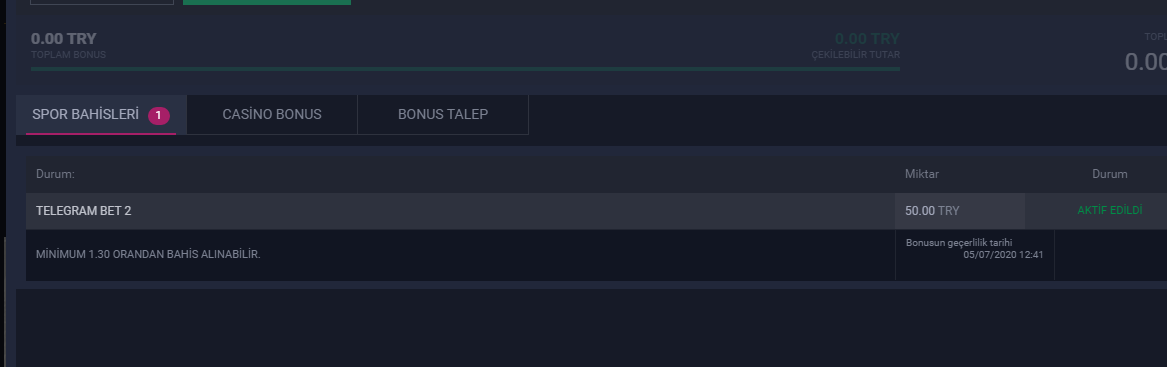Switch to the CASİNO BONUS tab
The image size is (1167, 367).
tap(272, 115)
